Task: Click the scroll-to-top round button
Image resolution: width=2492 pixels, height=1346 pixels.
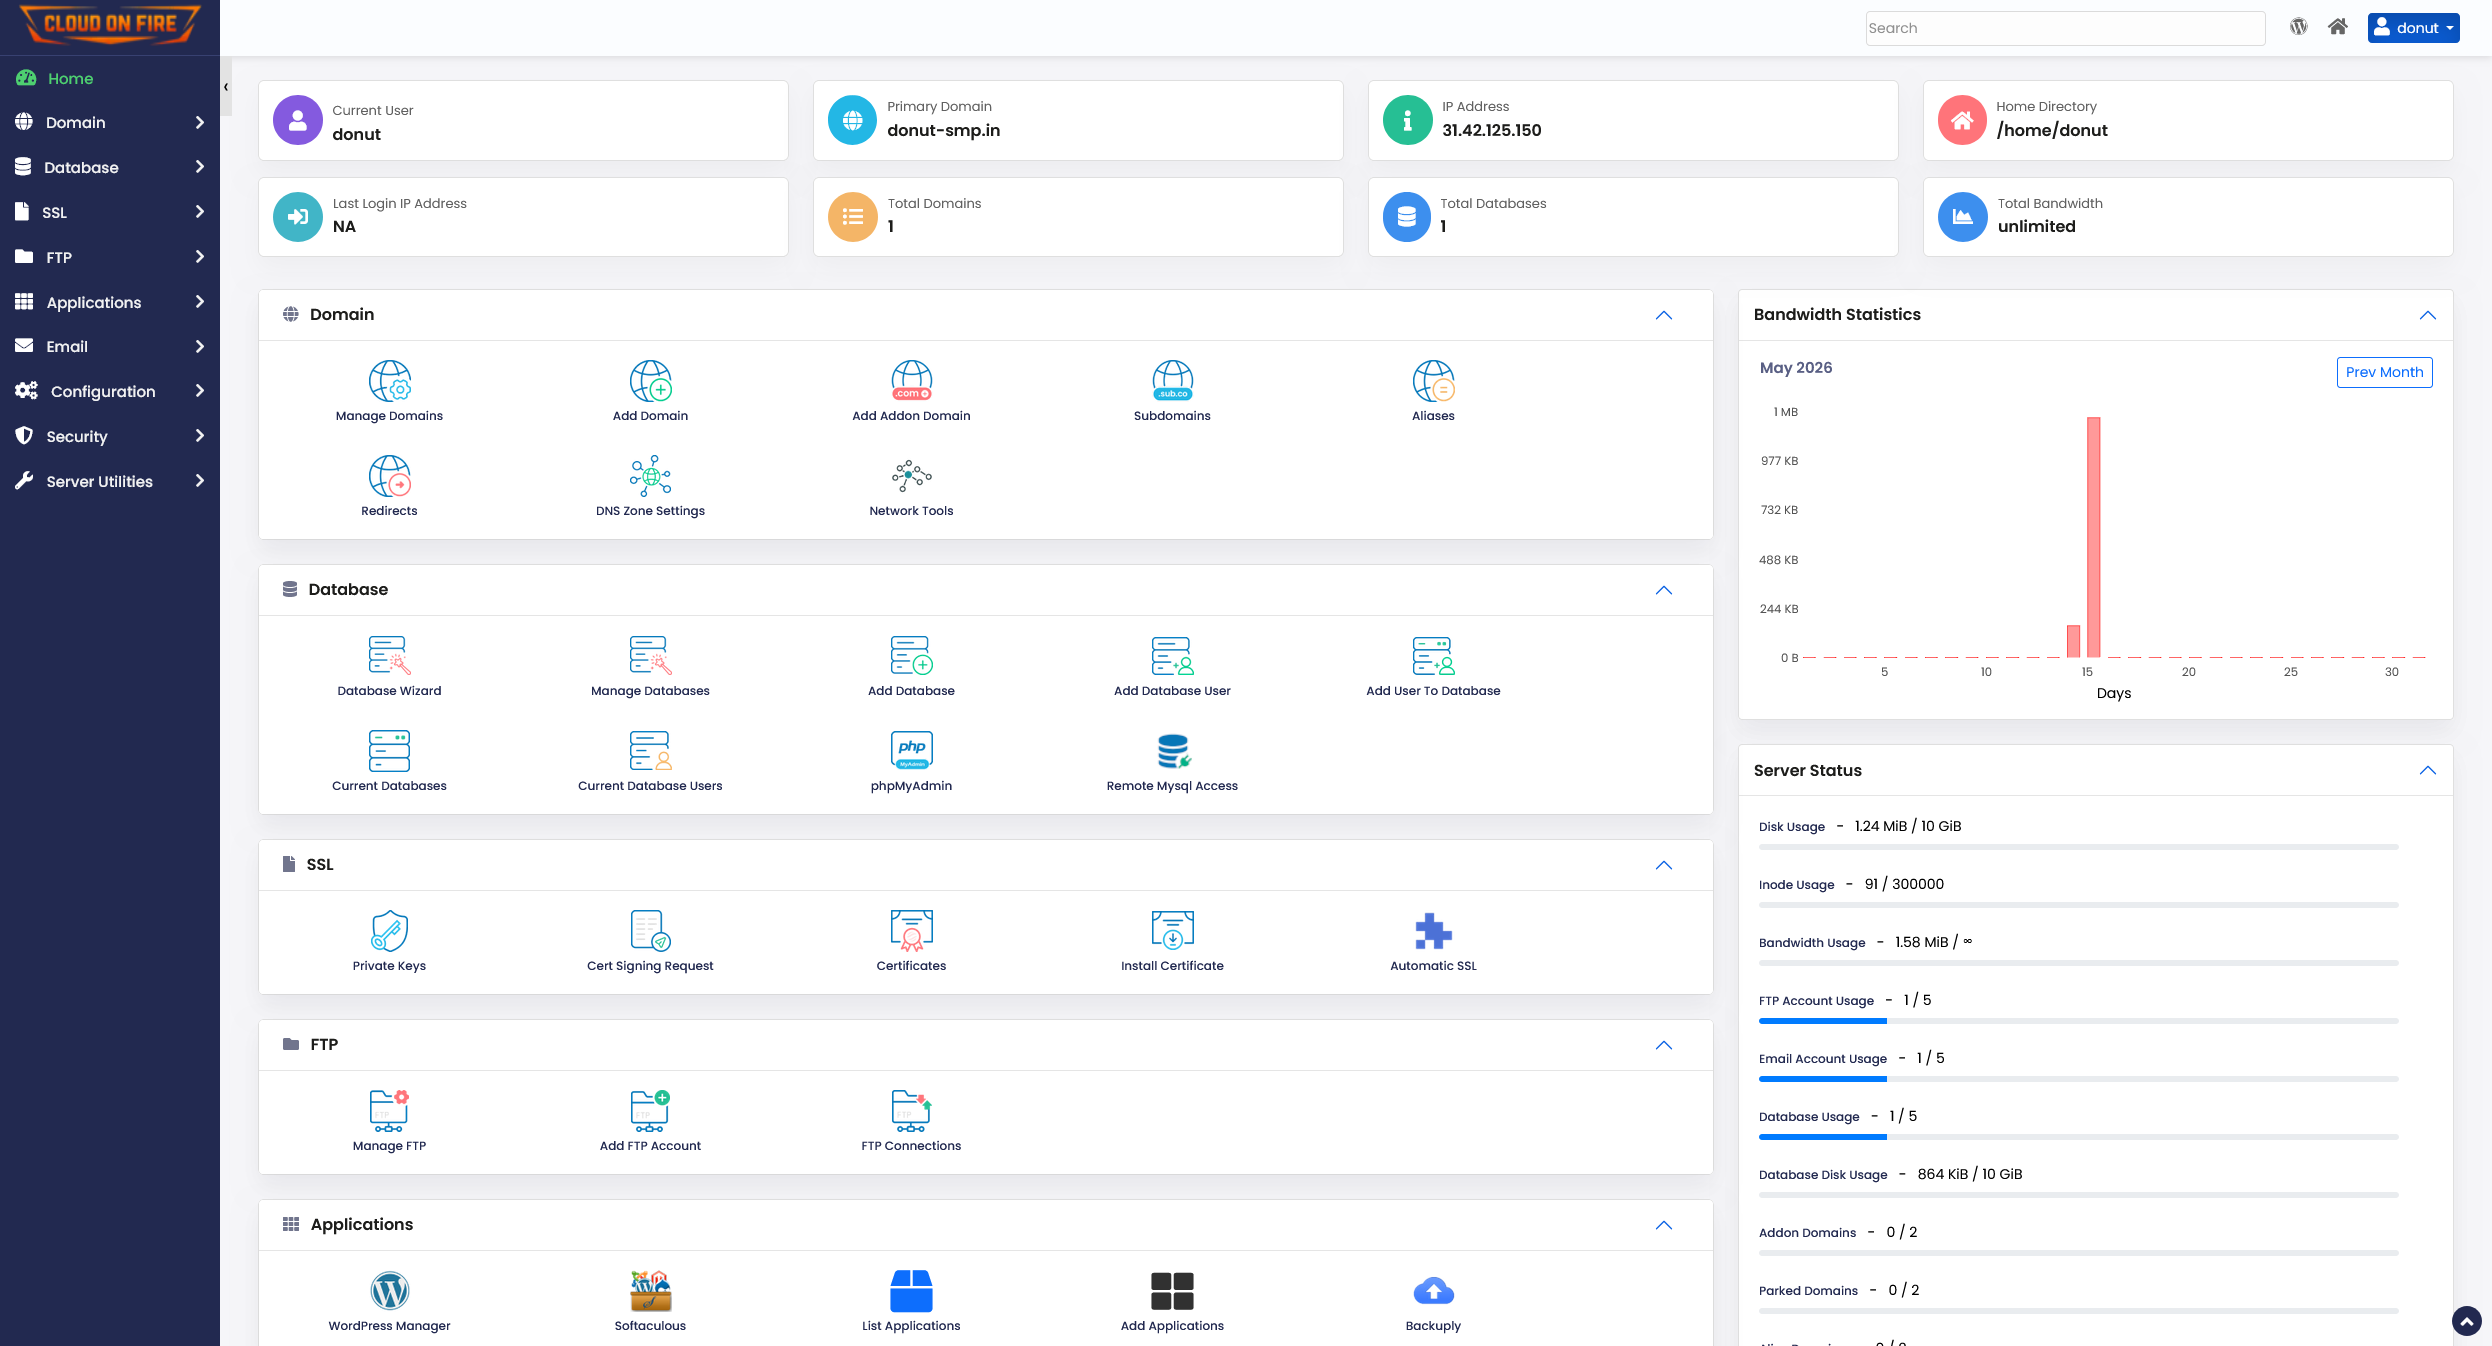Action: 2466,1321
